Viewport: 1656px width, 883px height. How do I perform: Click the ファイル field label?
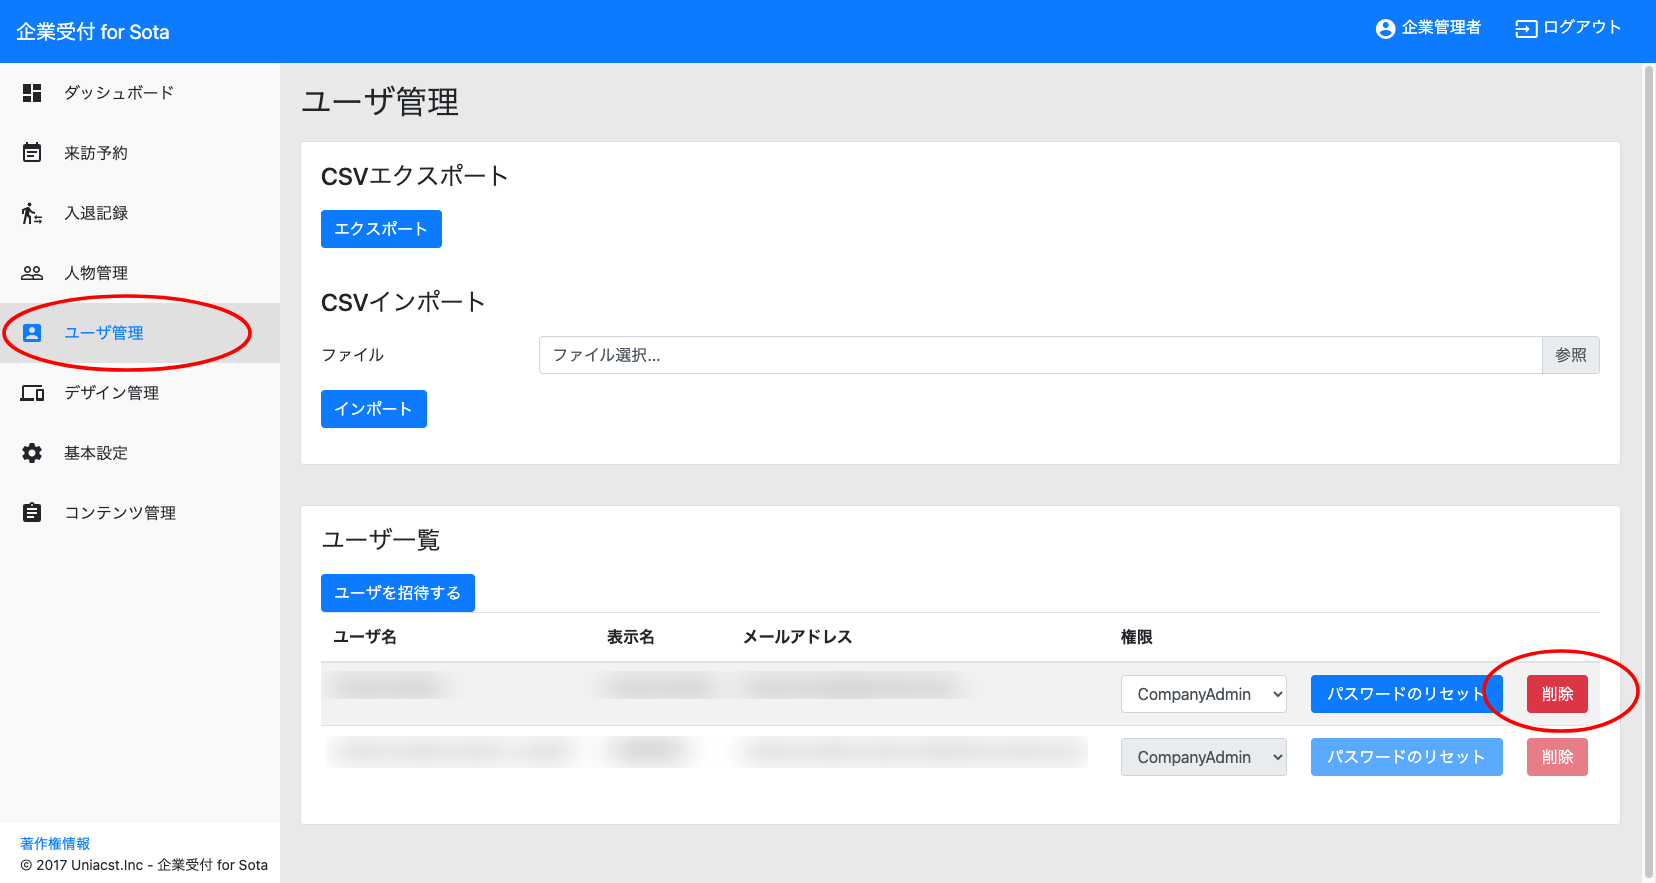353,355
